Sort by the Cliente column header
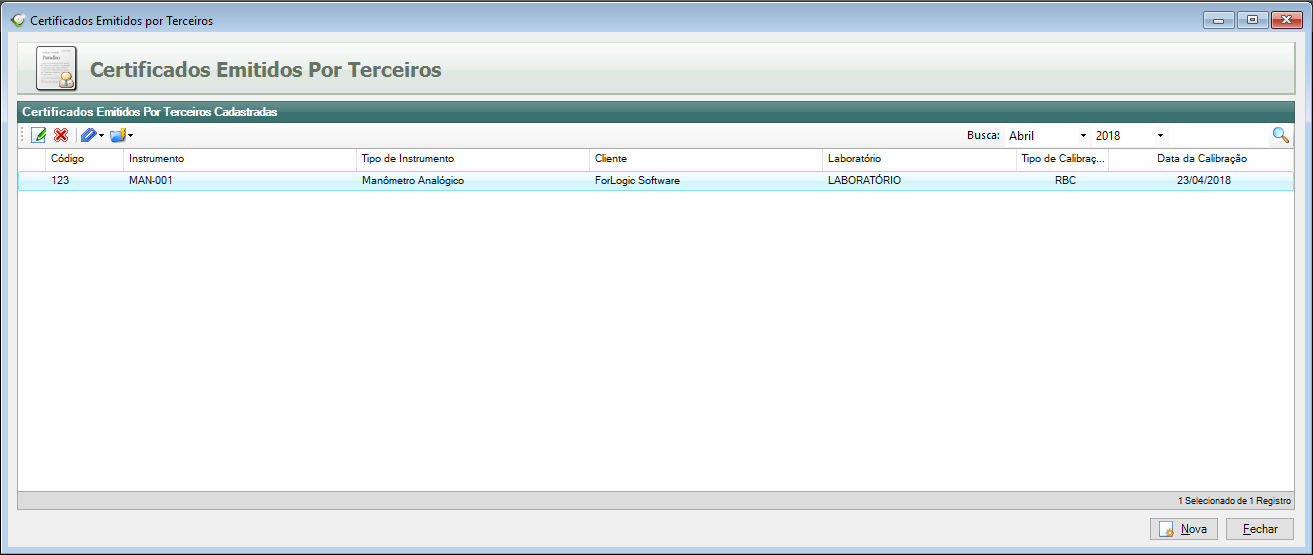The image size is (1313, 555). (x=706, y=159)
